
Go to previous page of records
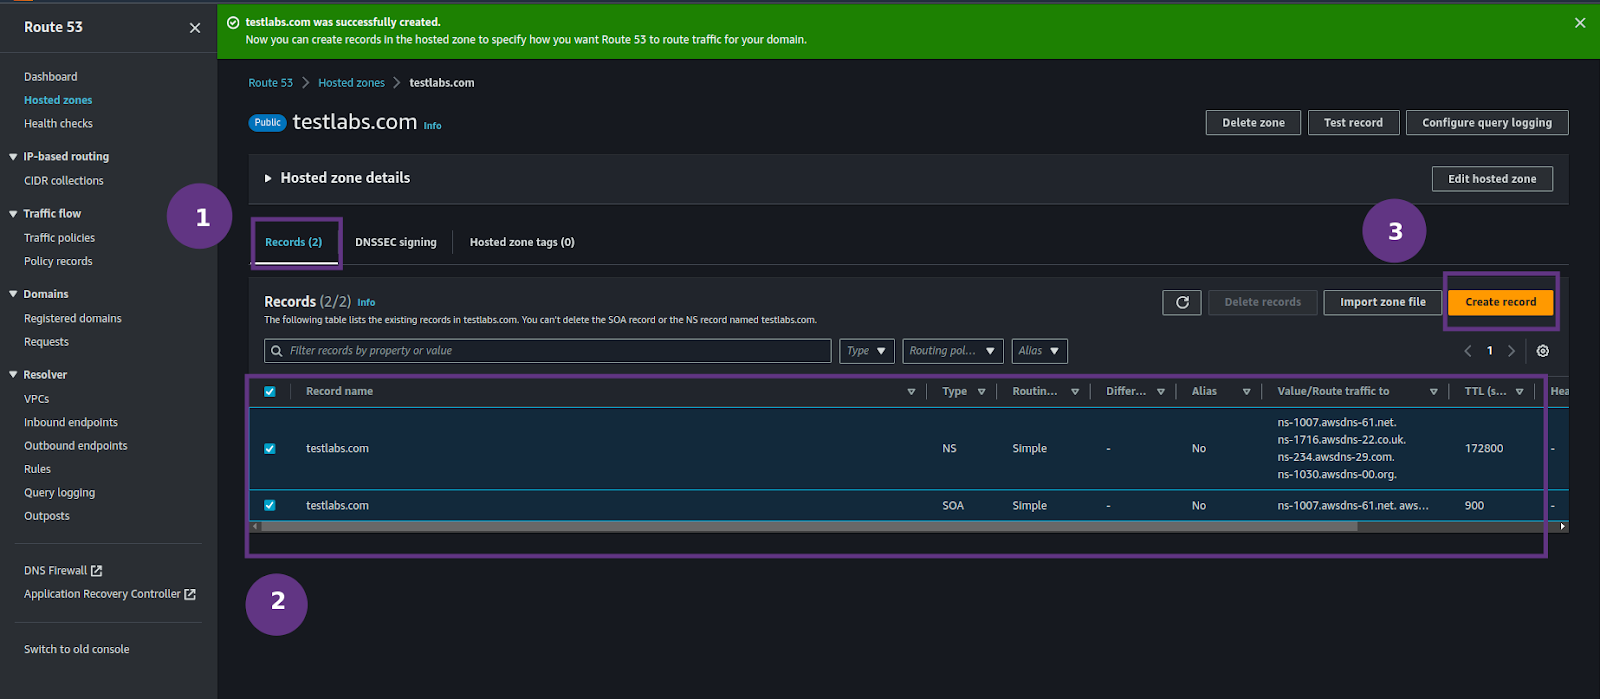click(x=1468, y=351)
